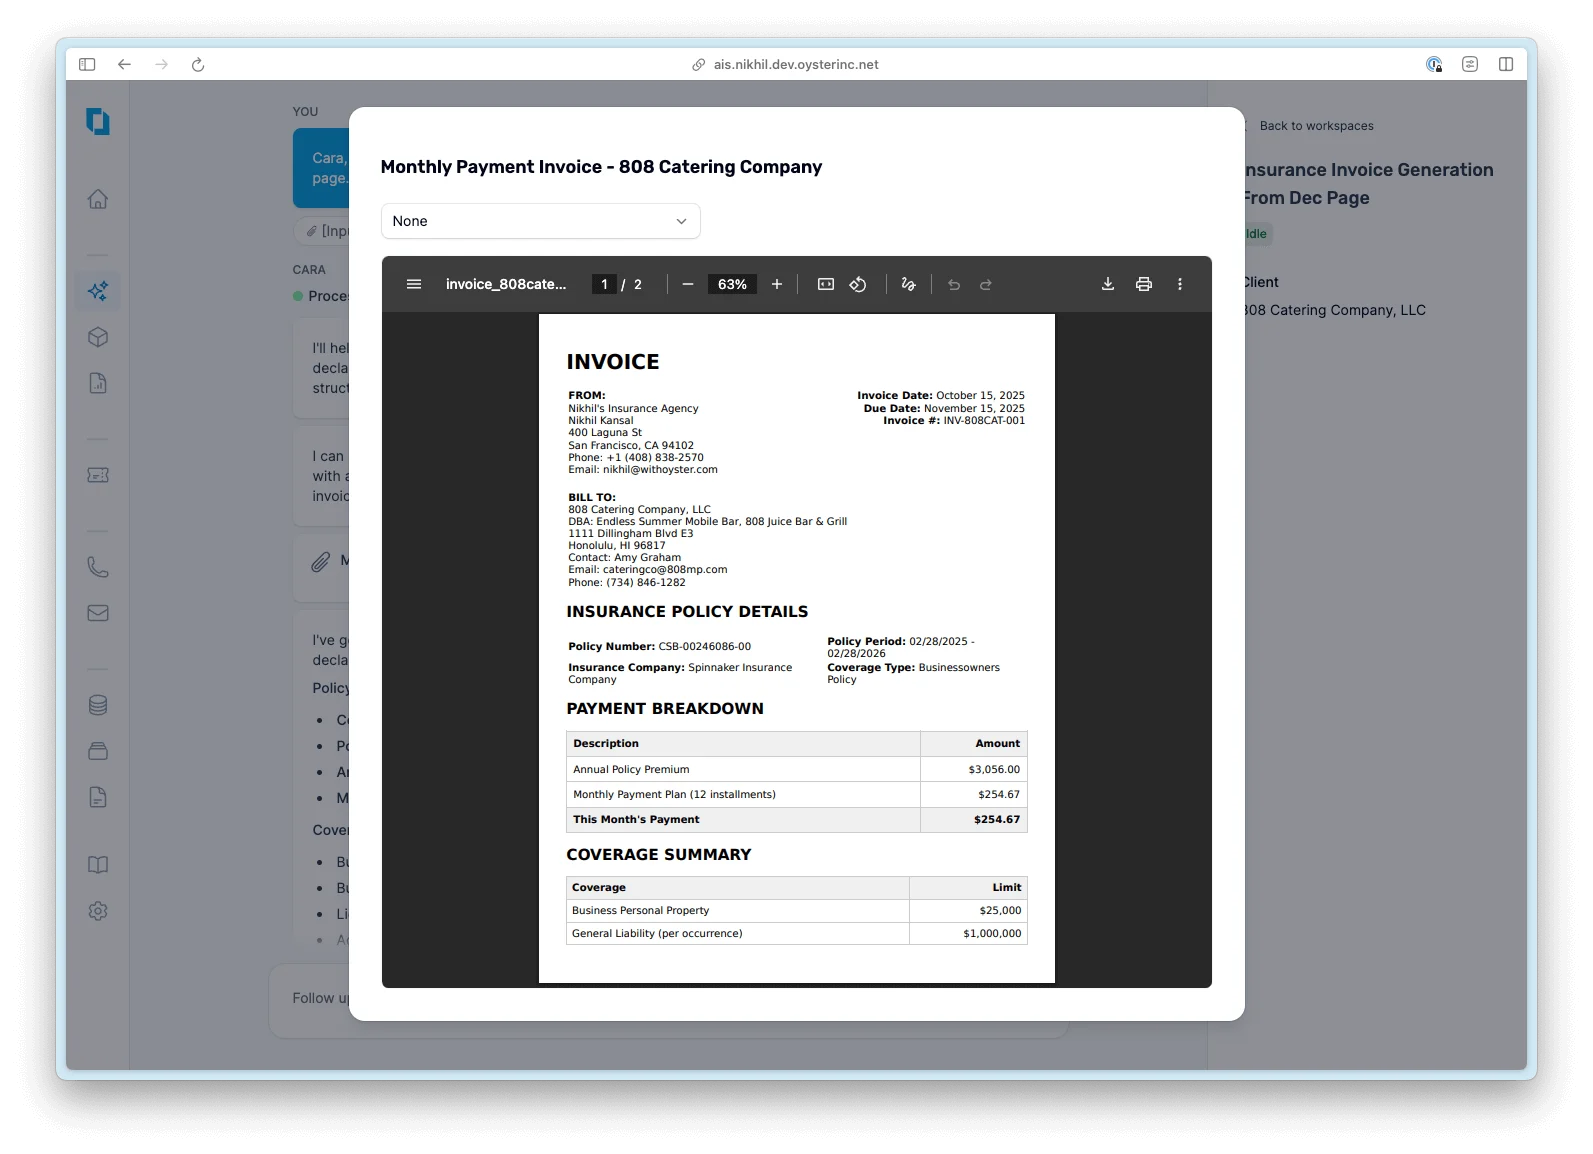Screen dimensions: 1593x1154
Task: Click This Month's Payment row label
Action: [636, 820]
